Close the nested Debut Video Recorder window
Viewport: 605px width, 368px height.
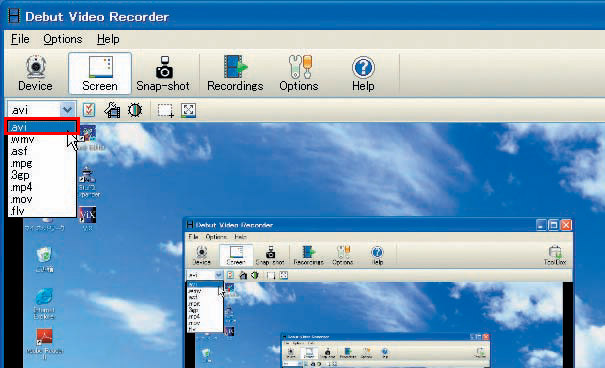coord(566,225)
